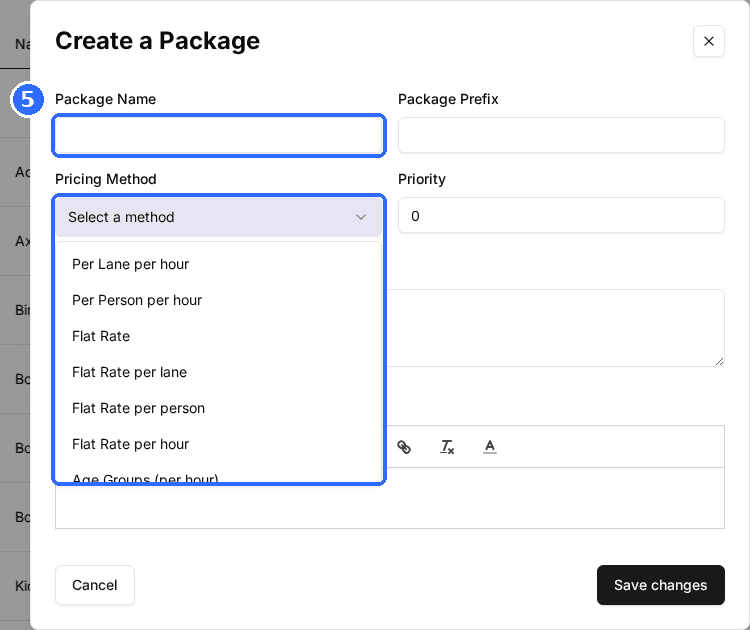This screenshot has height=630, width=750.
Task: Save changes to the package
Action: coord(661,585)
